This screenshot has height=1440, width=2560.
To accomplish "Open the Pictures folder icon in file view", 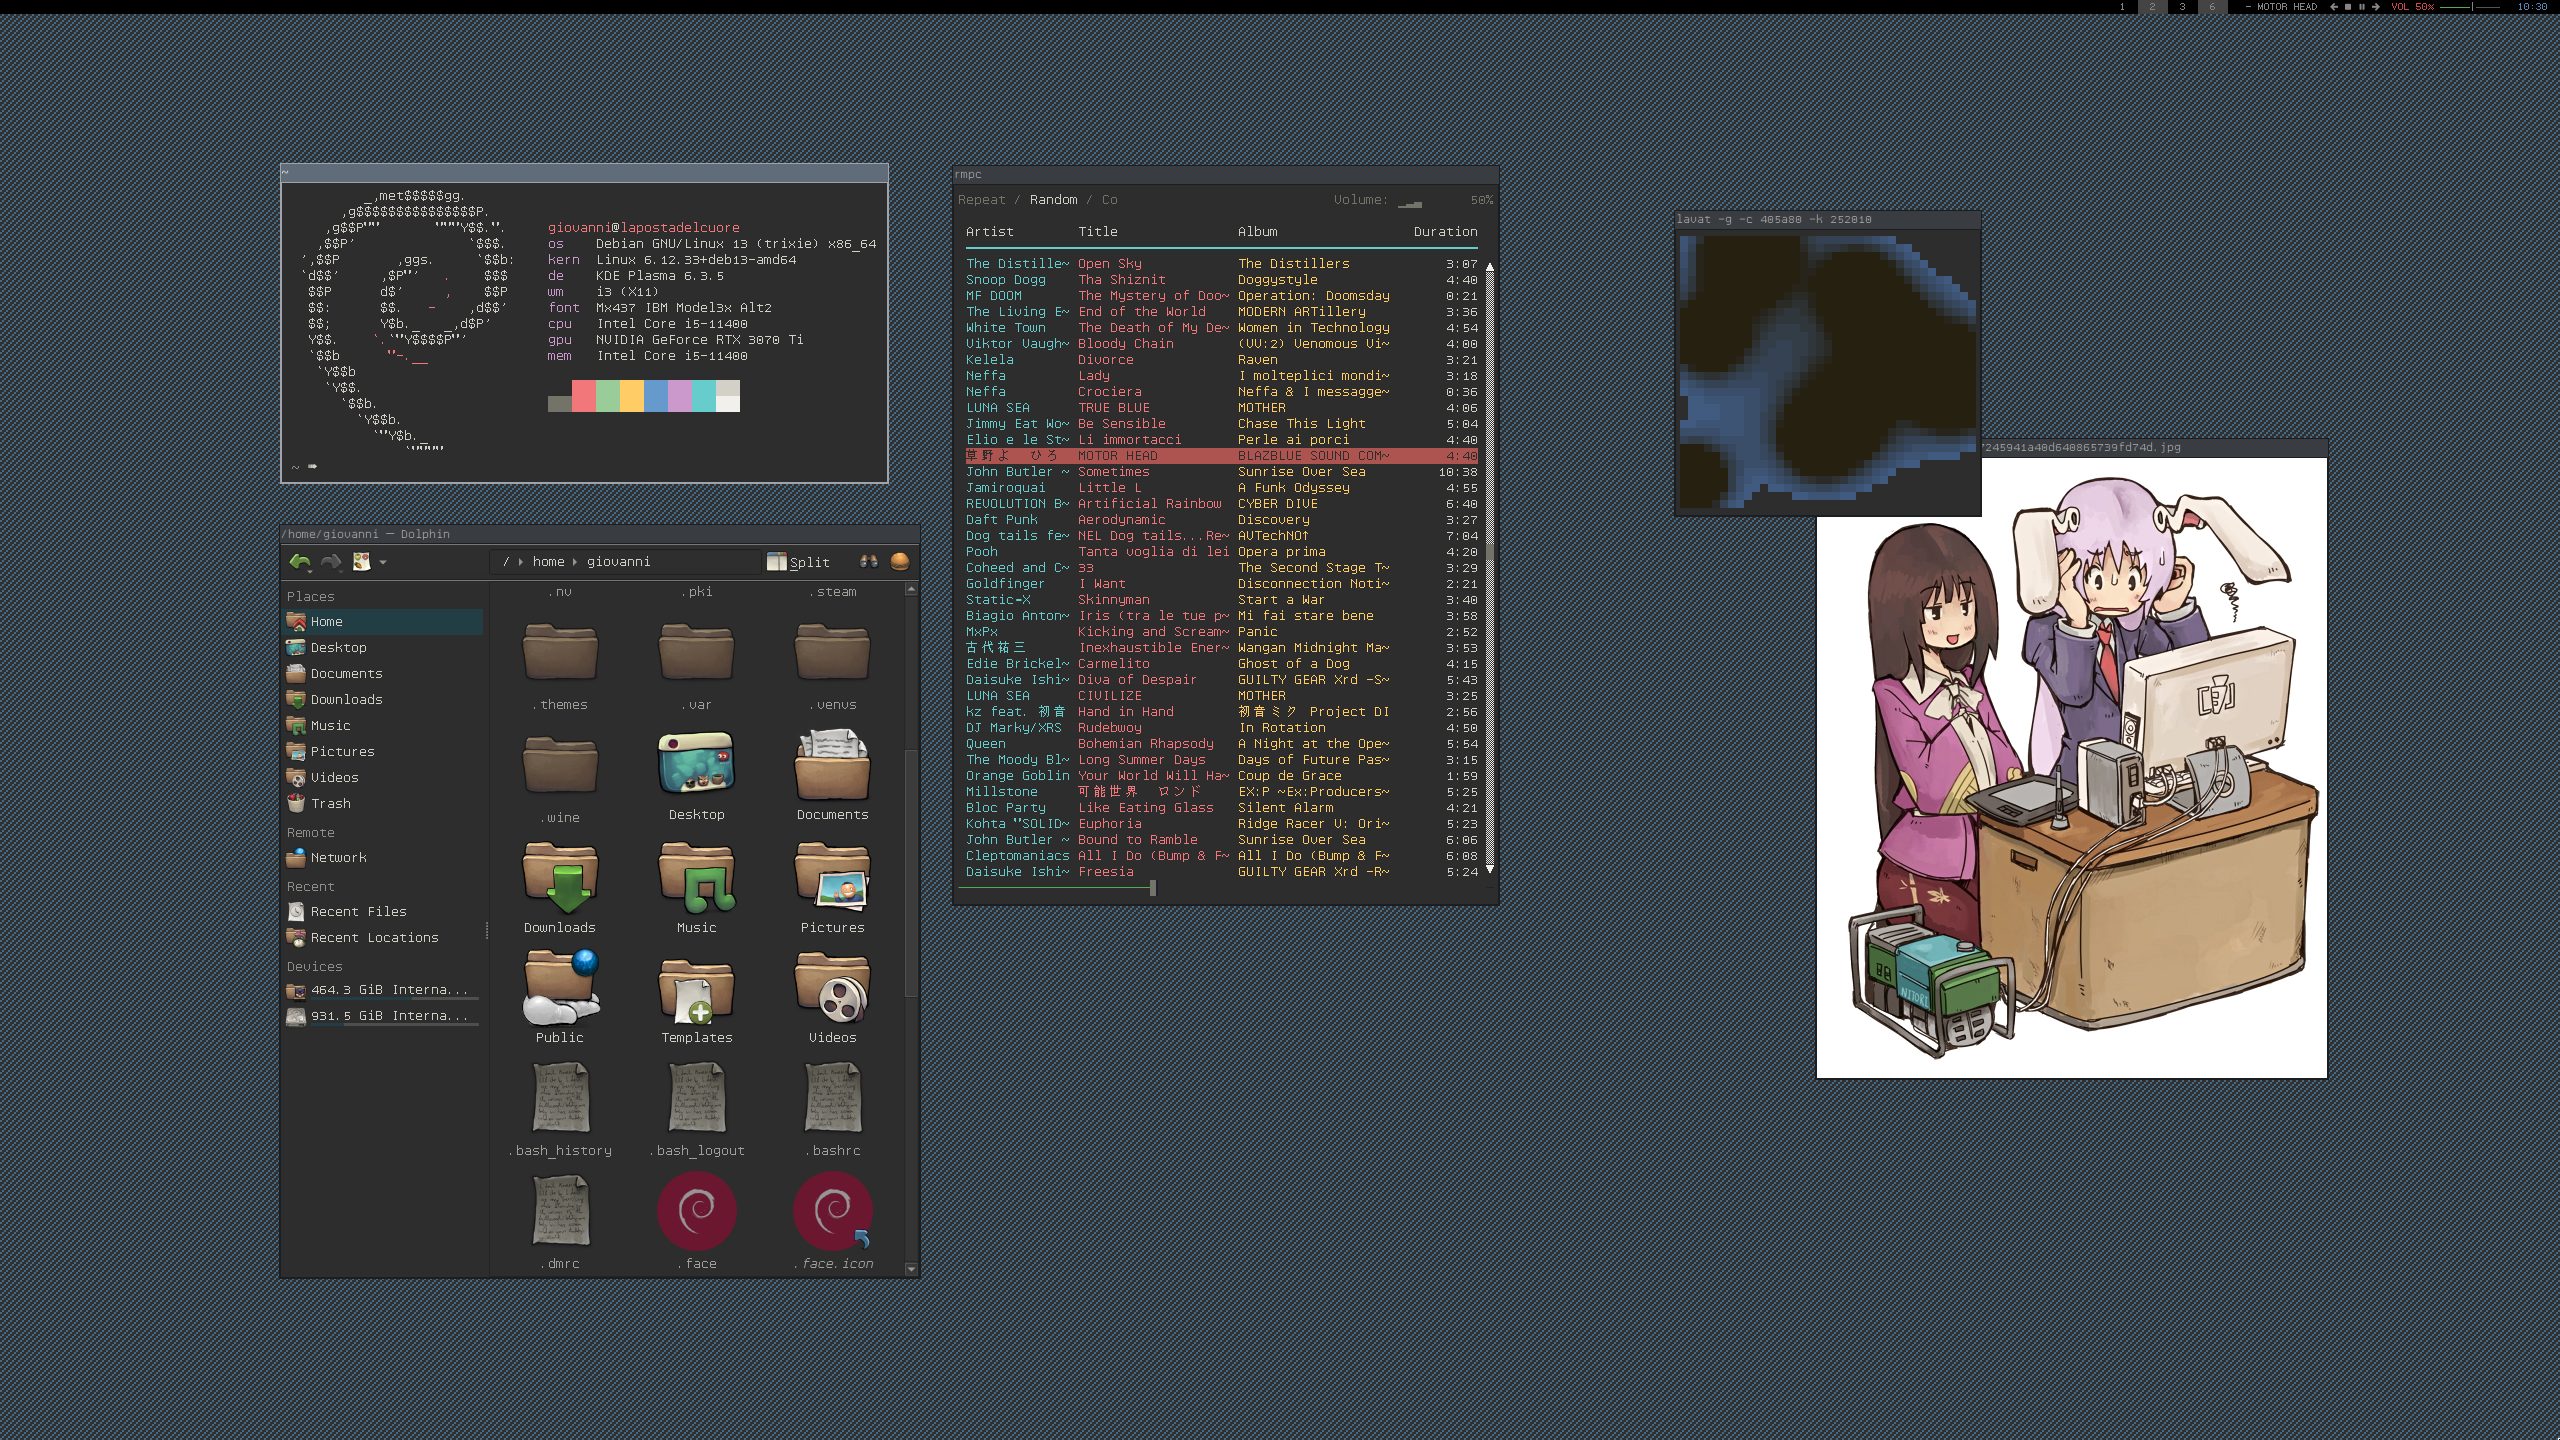I will (832, 878).
